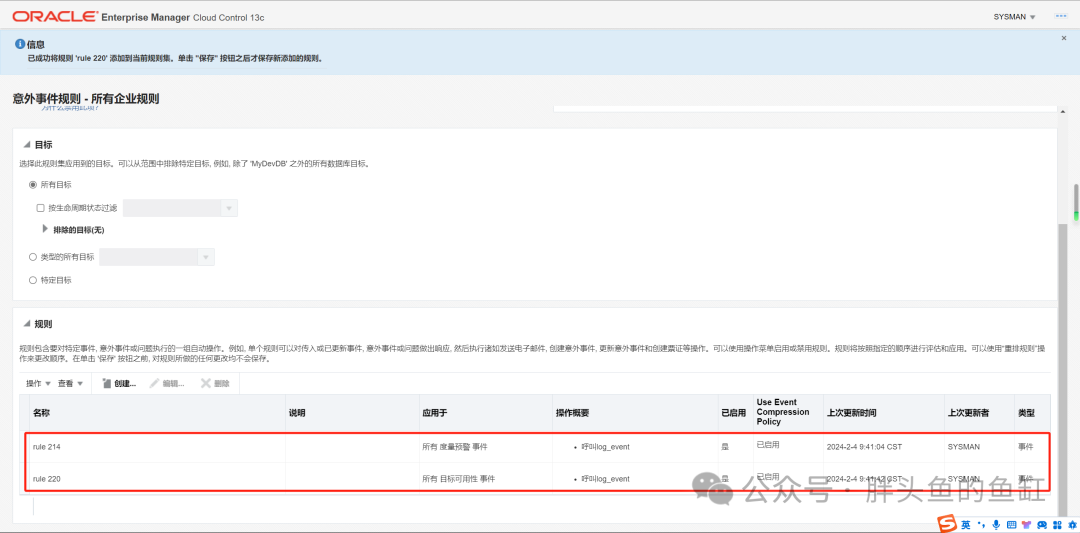Click the Sogou input method S logo
Image resolution: width=1080 pixels, height=533 pixels.
(x=948, y=524)
